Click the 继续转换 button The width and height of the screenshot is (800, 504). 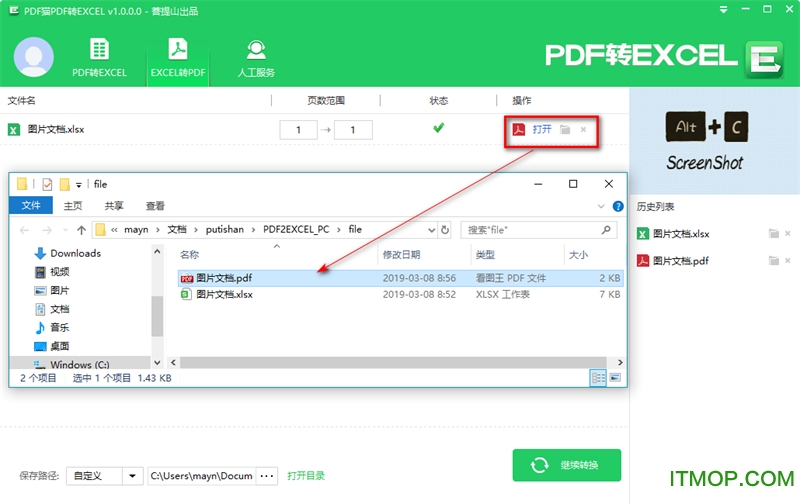click(x=567, y=465)
